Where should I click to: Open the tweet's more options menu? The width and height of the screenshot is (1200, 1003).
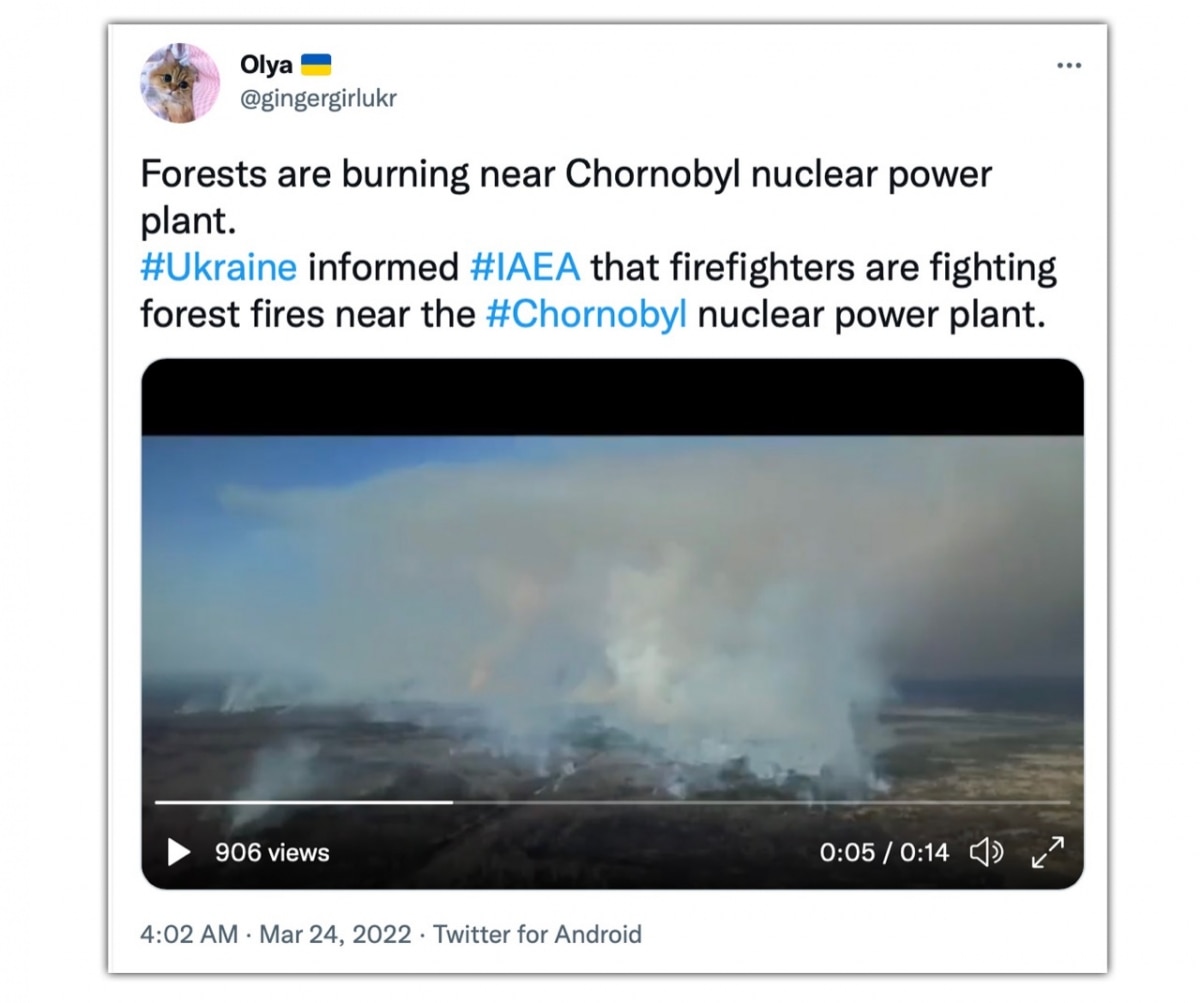(x=1068, y=66)
